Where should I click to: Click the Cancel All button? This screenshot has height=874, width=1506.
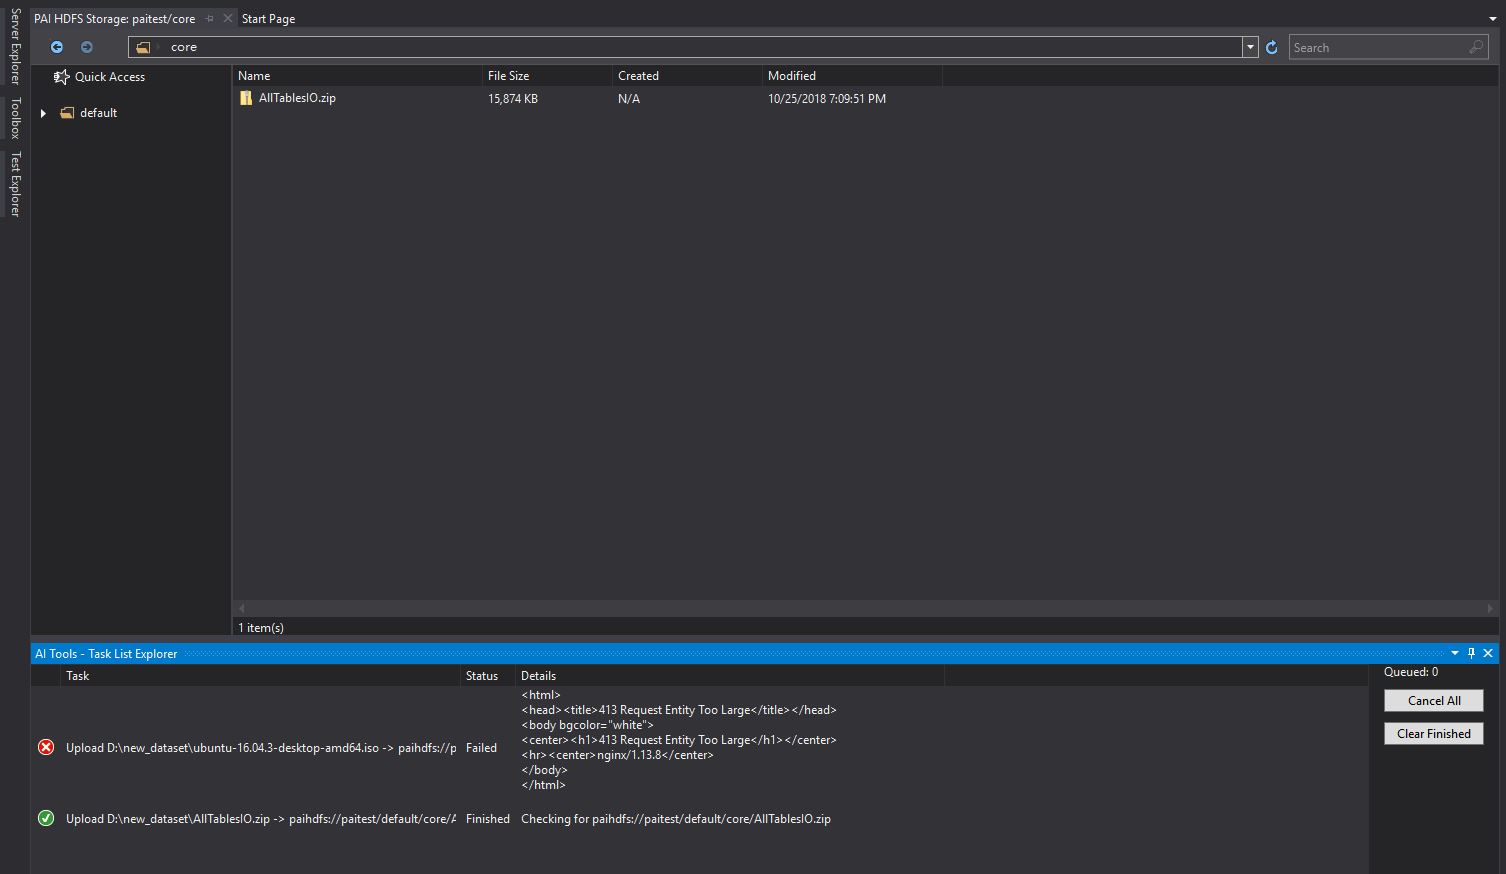tap(1434, 701)
